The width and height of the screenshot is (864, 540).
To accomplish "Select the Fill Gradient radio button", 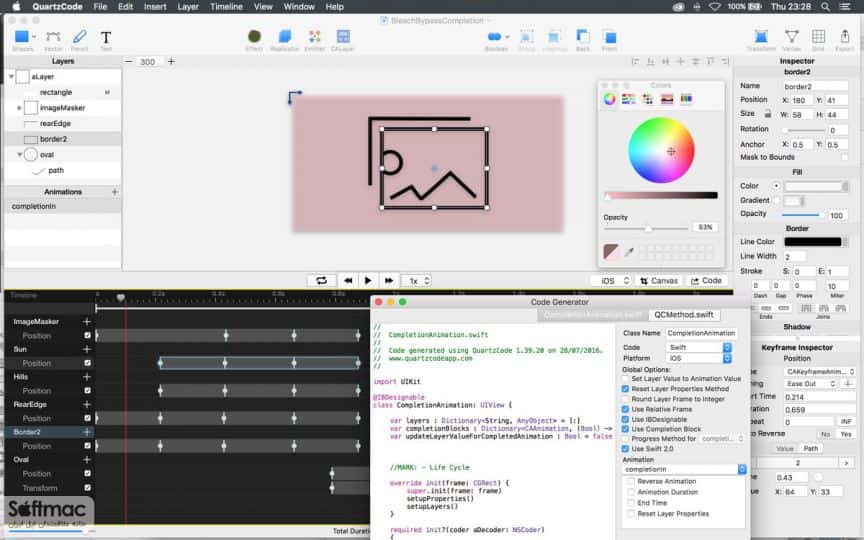I will click(776, 200).
